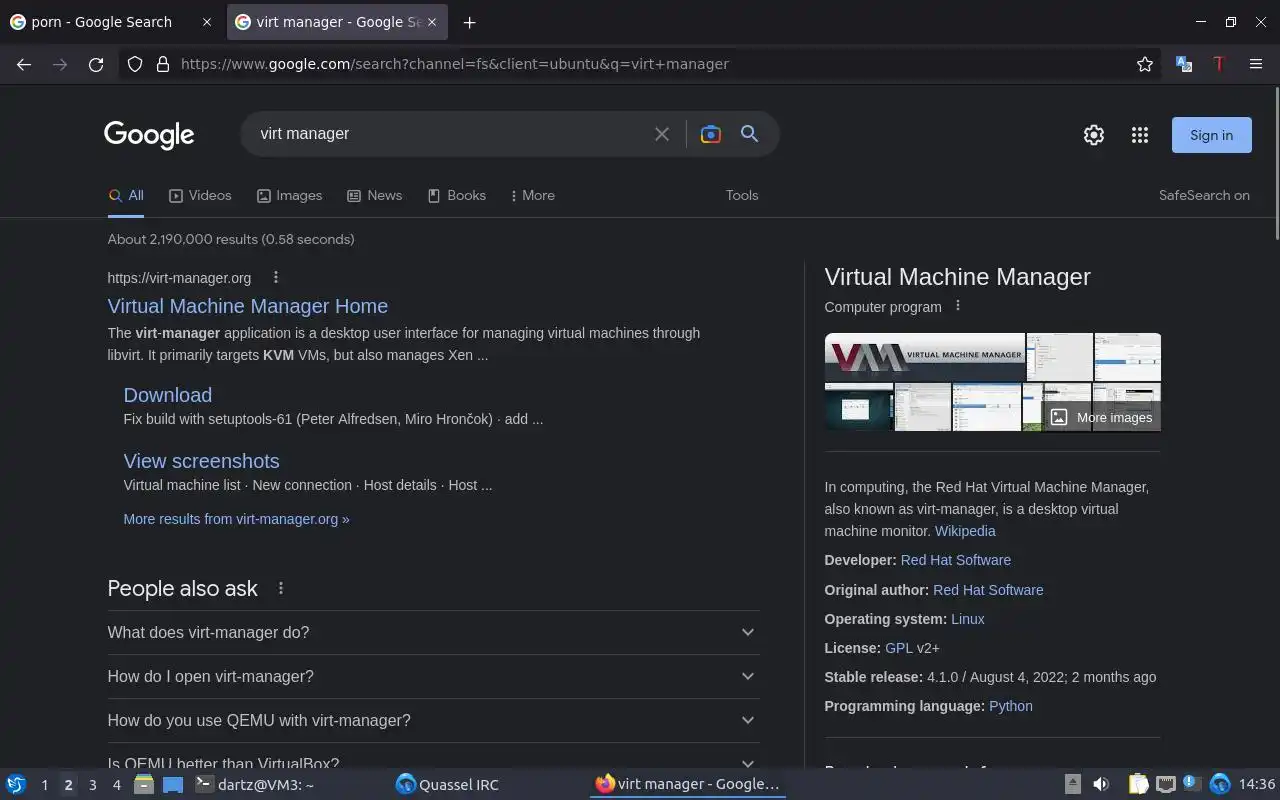
Task: Open the Linux operating system link
Action: pyautogui.click(x=967, y=619)
